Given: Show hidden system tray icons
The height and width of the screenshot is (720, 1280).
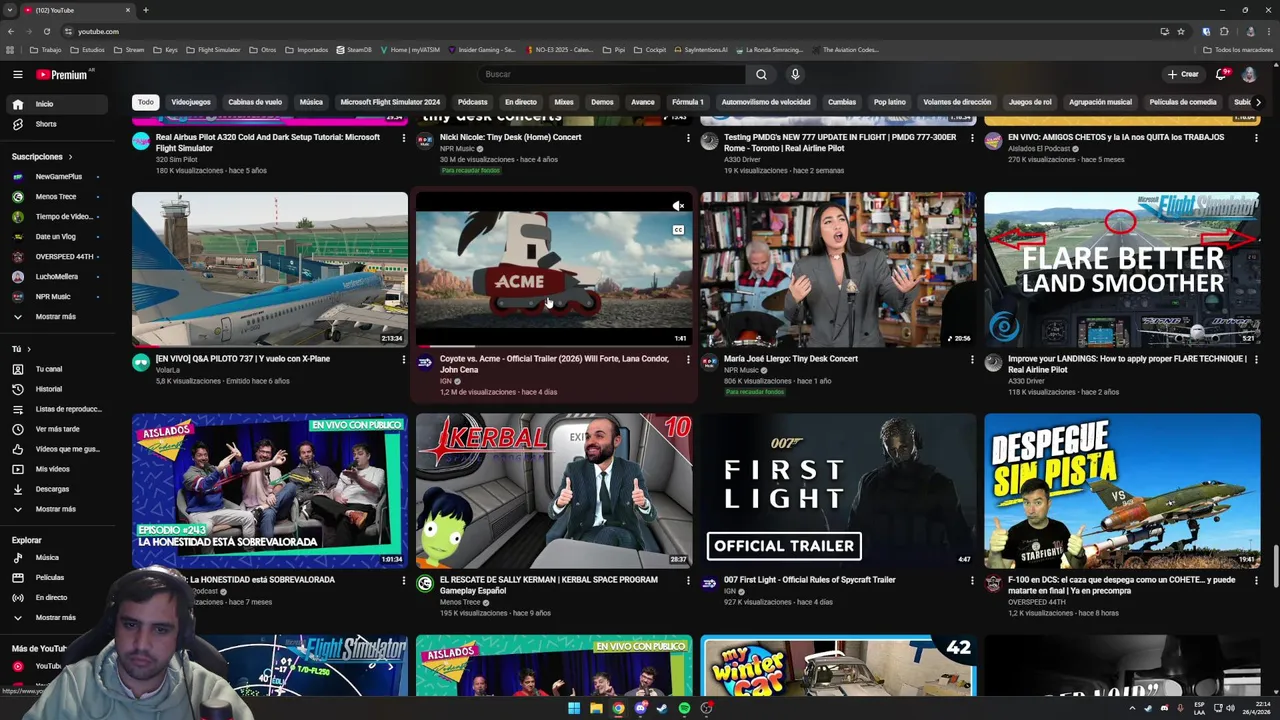Looking at the screenshot, I should pyautogui.click(x=1133, y=708).
